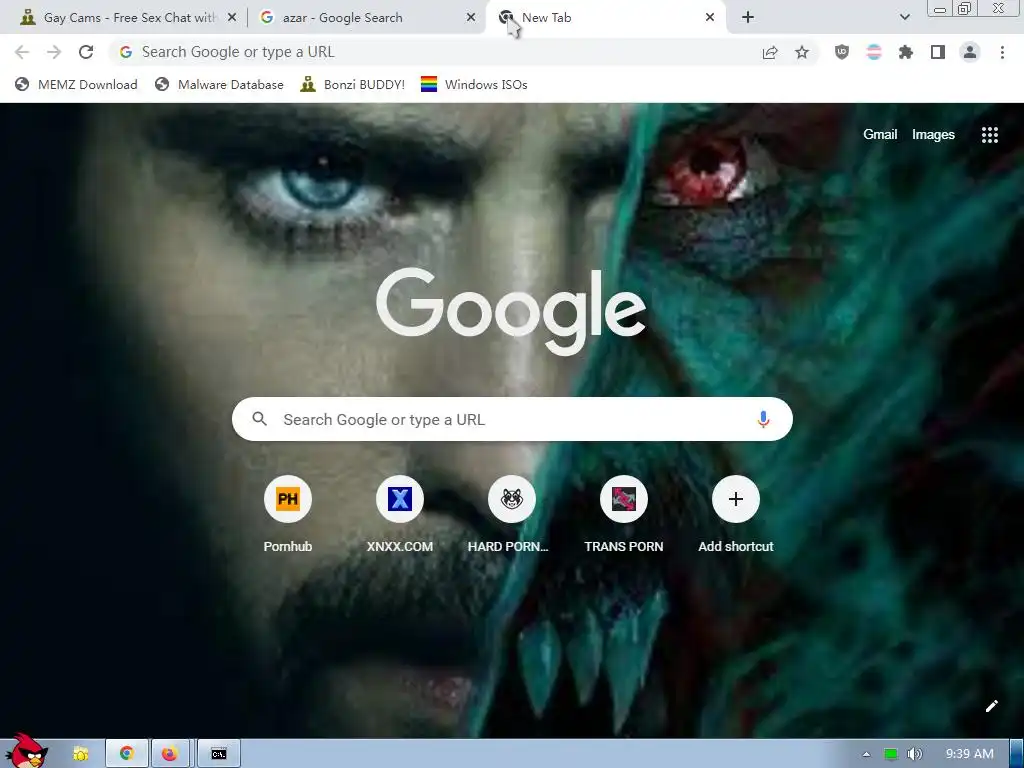Reload the current page

point(86,52)
